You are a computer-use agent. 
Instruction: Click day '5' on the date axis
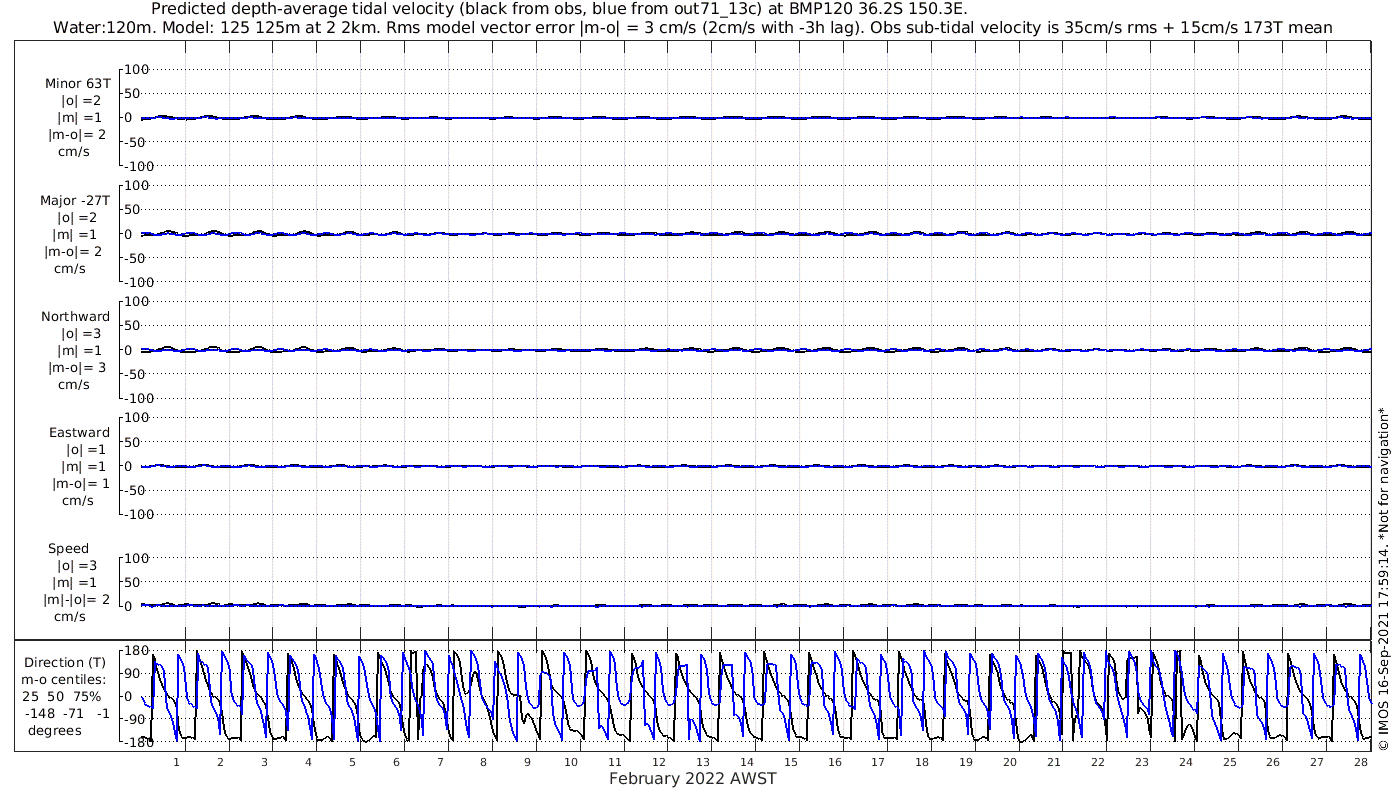[x=352, y=762]
